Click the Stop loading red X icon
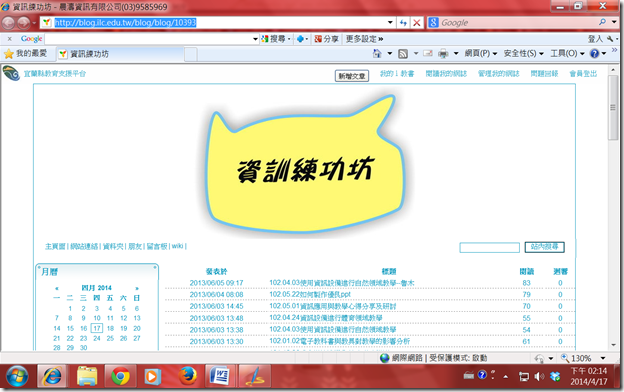This screenshot has width=624, height=392. (x=417, y=23)
